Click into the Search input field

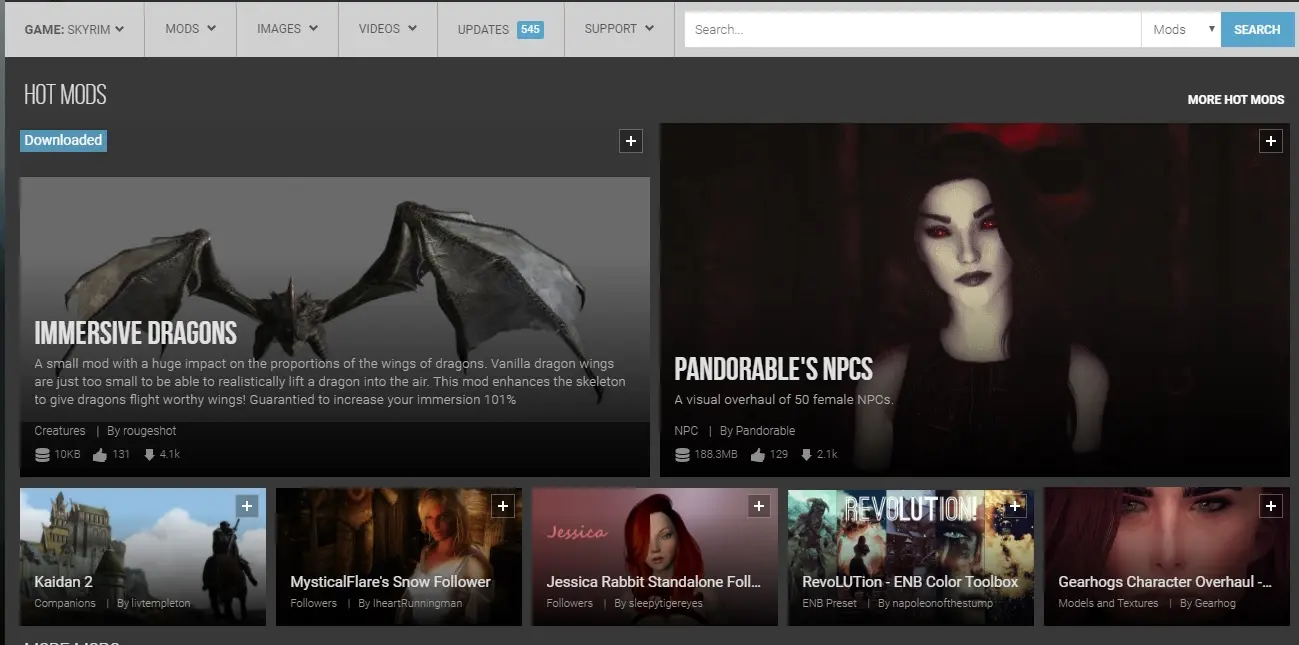click(x=913, y=30)
